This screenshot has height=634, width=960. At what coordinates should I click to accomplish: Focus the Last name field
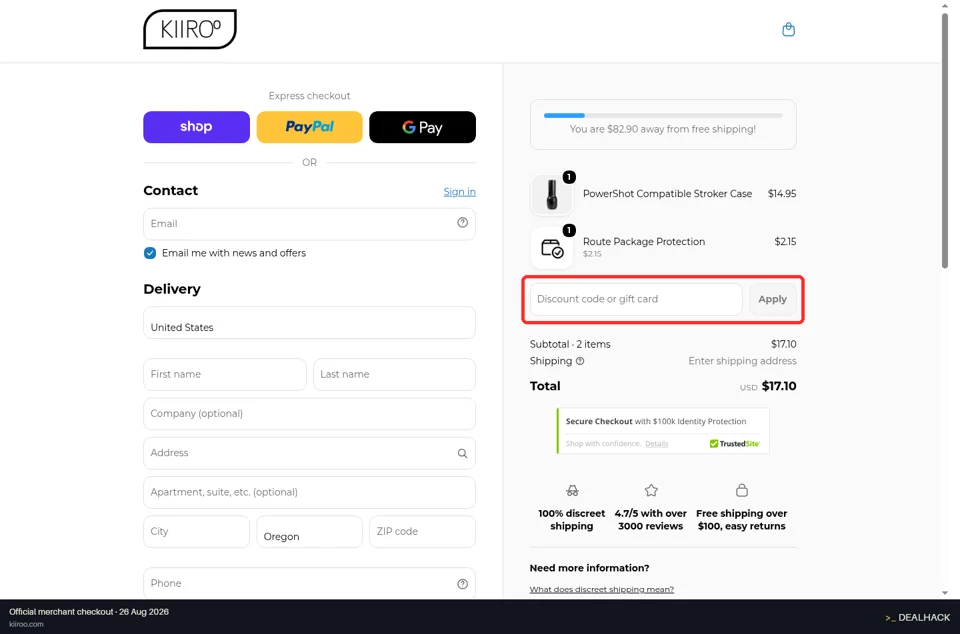pos(394,375)
